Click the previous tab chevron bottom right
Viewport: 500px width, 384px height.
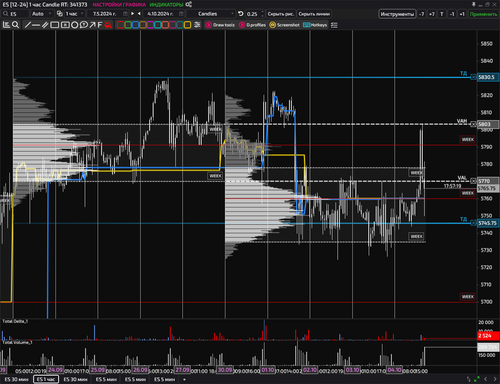(486, 379)
